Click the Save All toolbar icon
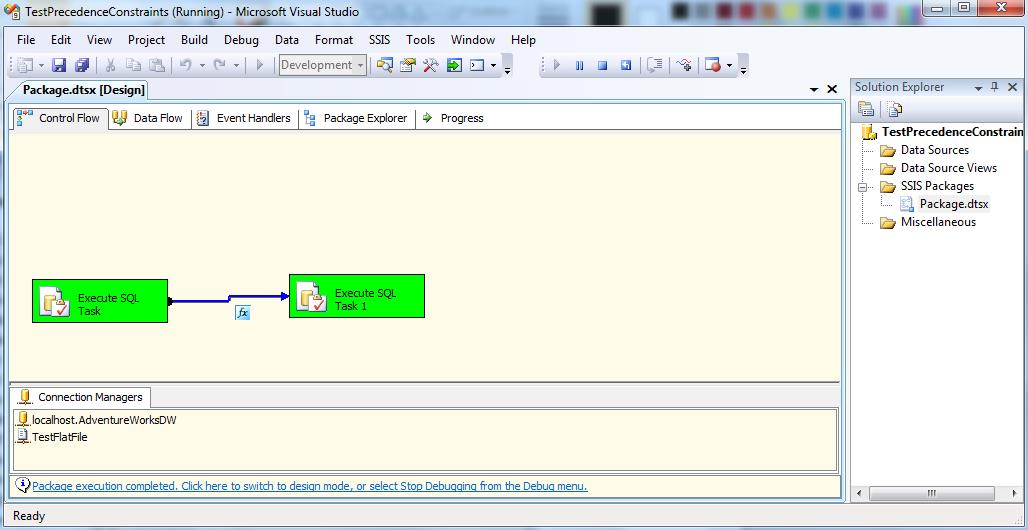The height and width of the screenshot is (530, 1028). [x=82, y=66]
